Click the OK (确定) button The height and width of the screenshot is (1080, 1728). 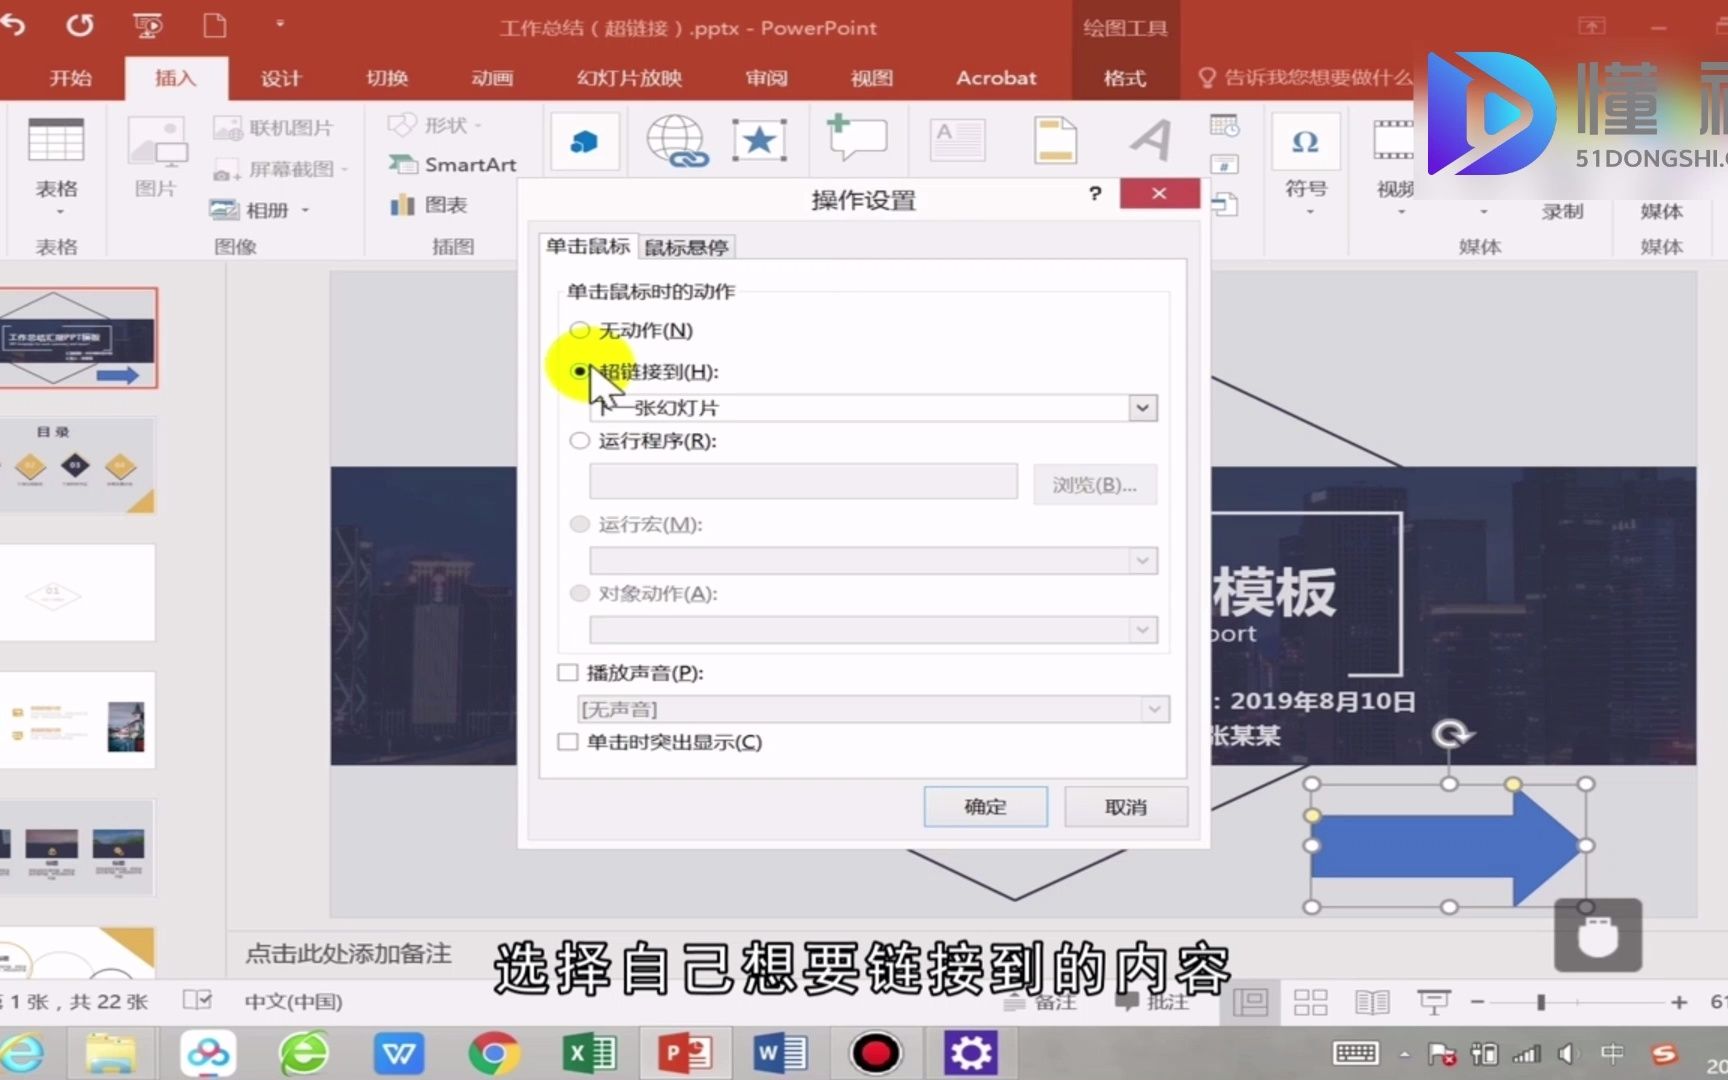coord(986,807)
